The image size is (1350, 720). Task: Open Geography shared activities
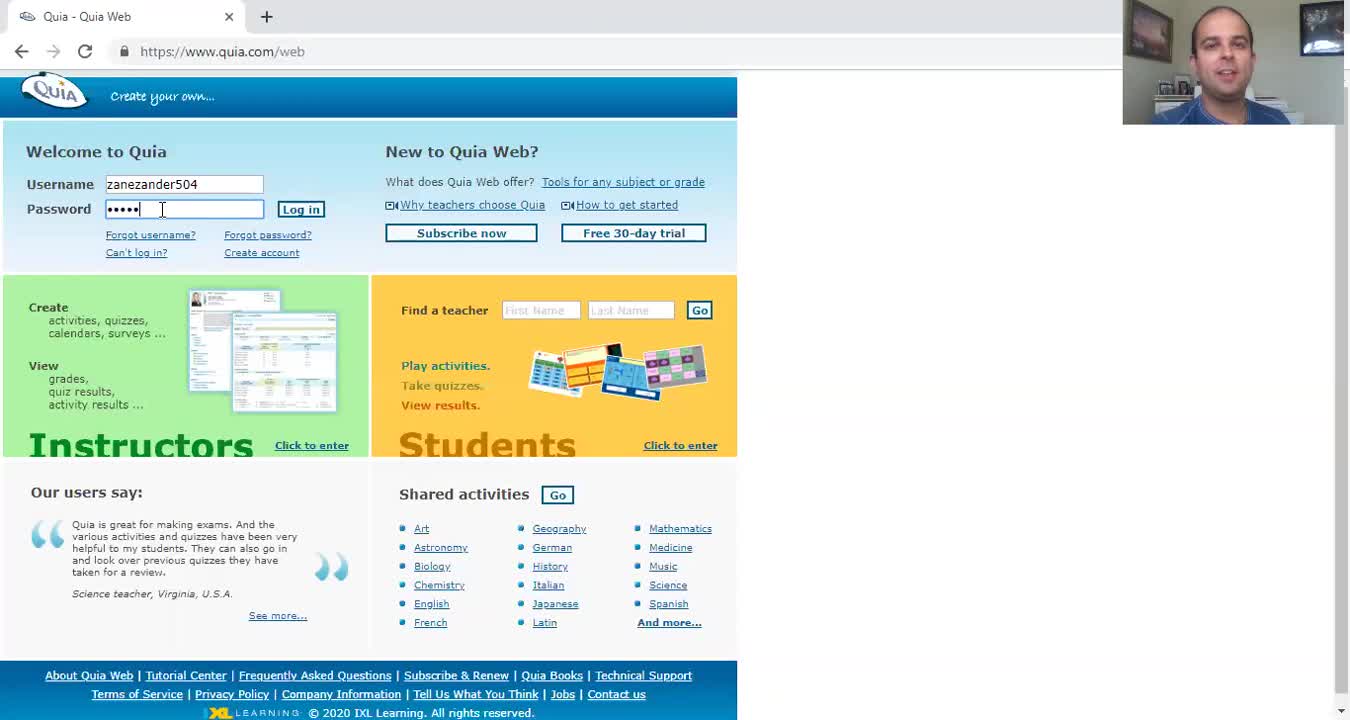[559, 529]
